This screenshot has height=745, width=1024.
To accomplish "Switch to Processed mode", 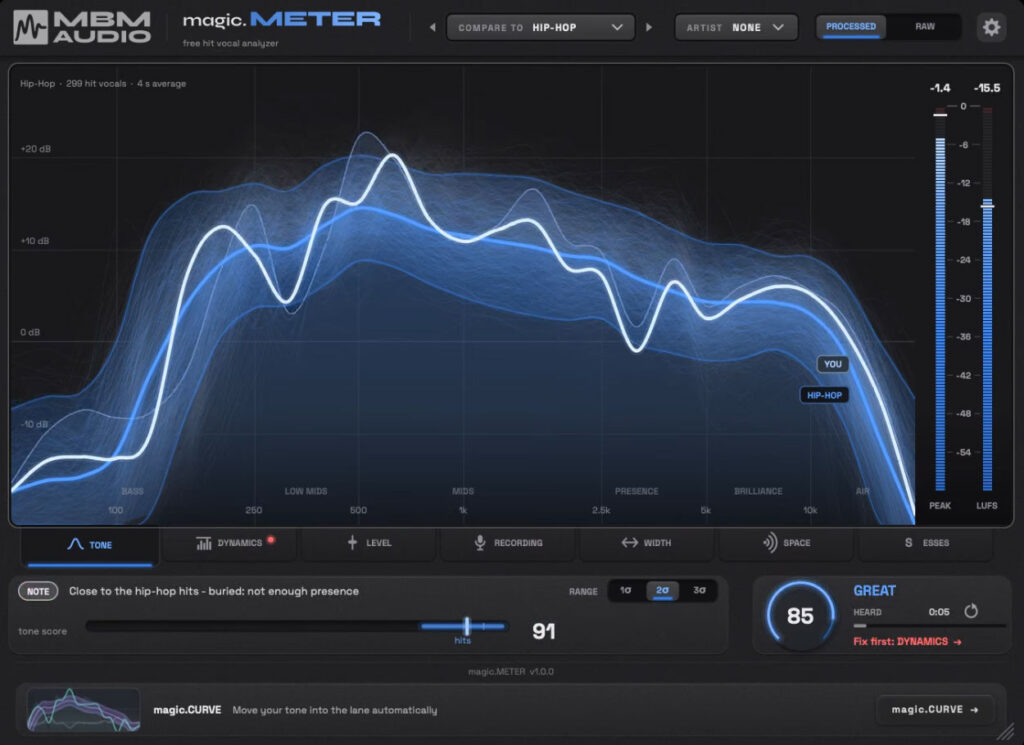I will (850, 27).
